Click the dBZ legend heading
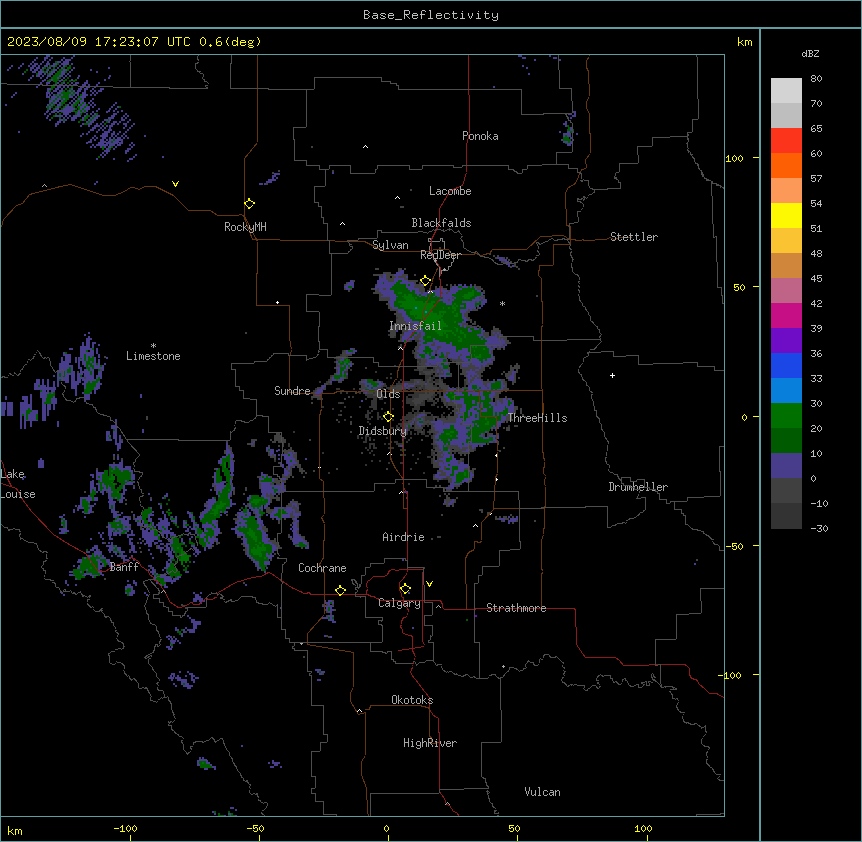This screenshot has width=862, height=842. (x=810, y=54)
